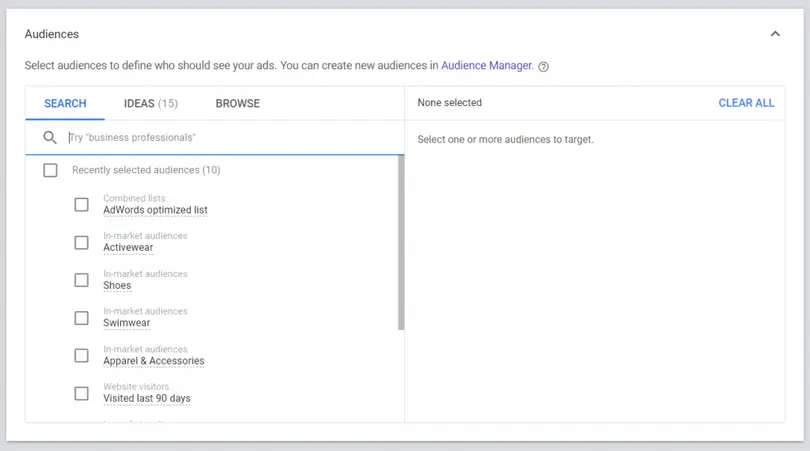Switch to the Browse tab
The image size is (810, 451).
coord(237,103)
